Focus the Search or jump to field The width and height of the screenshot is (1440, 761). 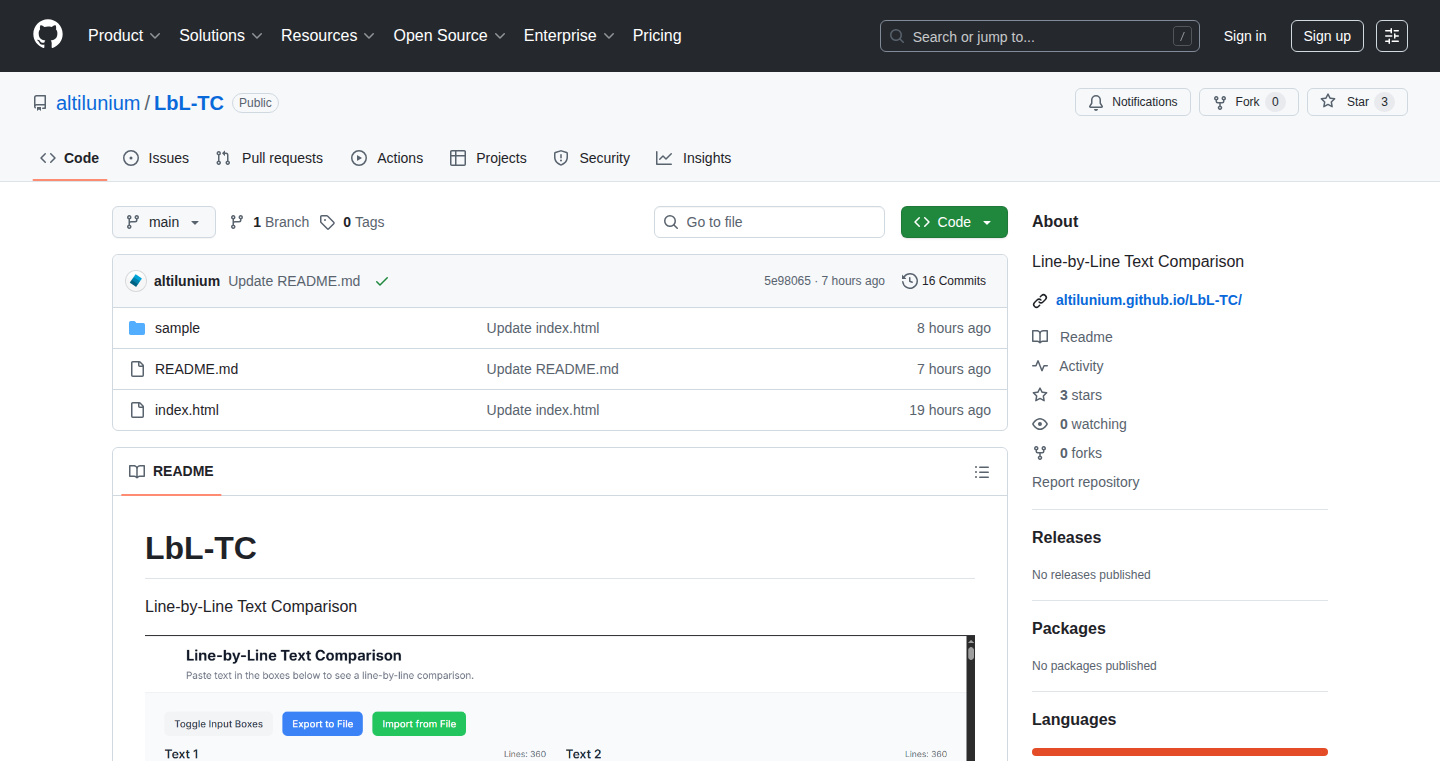tap(1040, 36)
